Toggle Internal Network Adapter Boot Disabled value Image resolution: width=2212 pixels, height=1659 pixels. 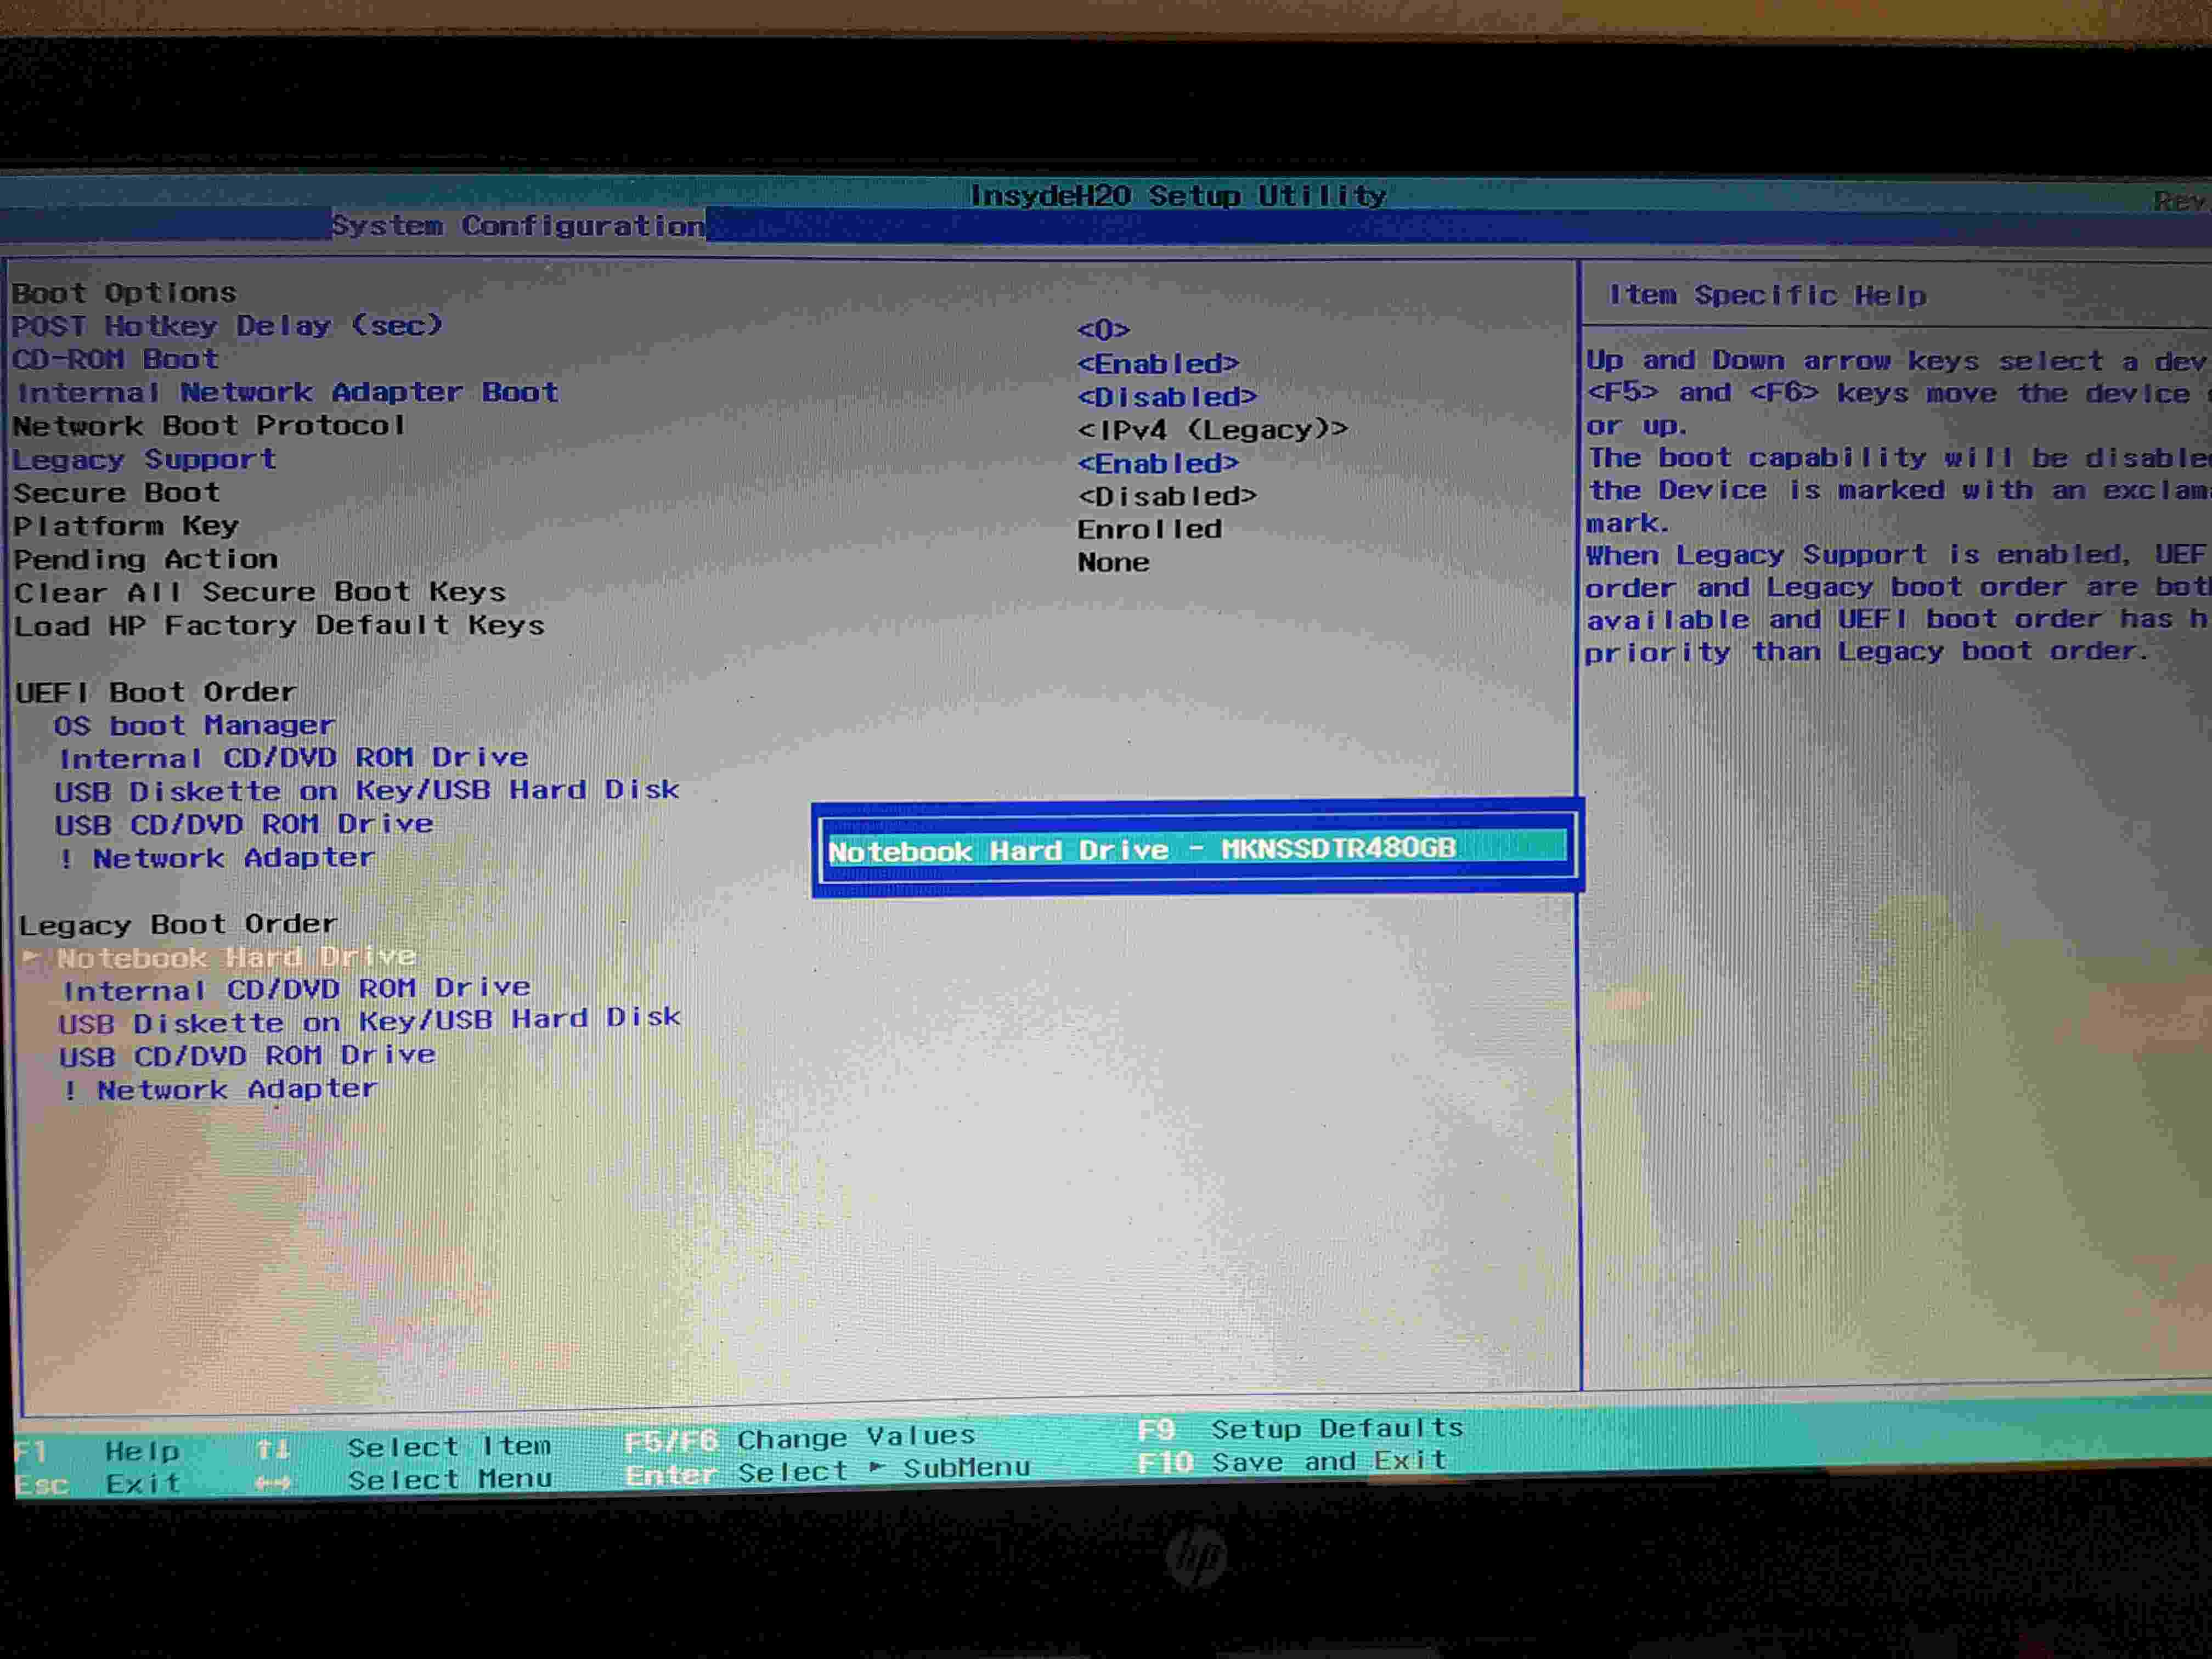point(1166,397)
